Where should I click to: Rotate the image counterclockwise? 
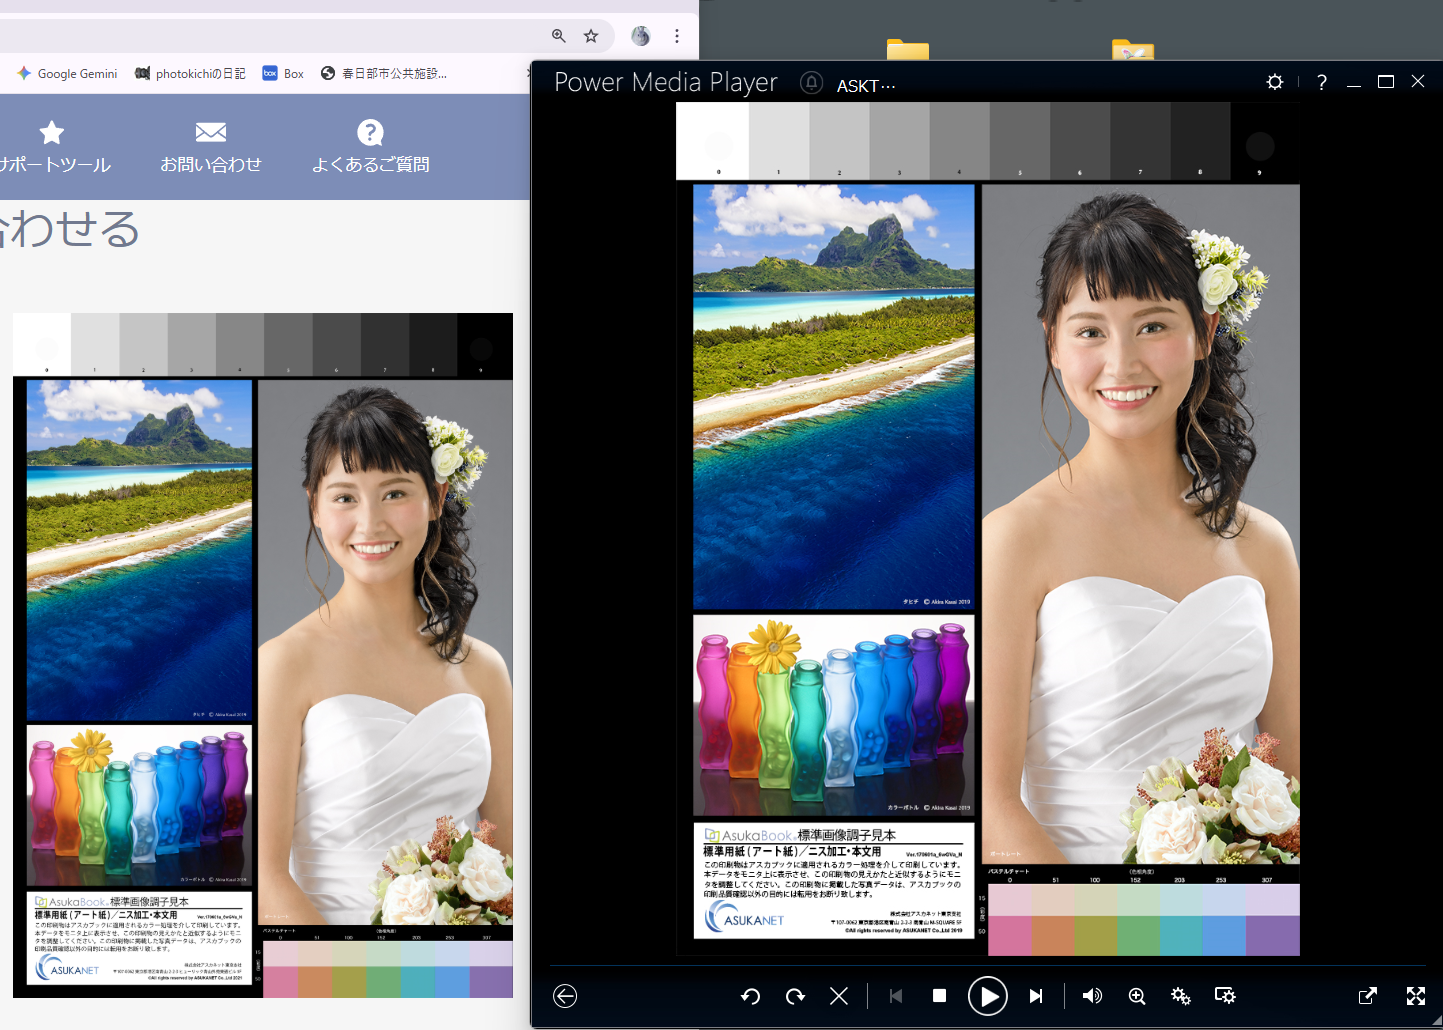click(750, 996)
